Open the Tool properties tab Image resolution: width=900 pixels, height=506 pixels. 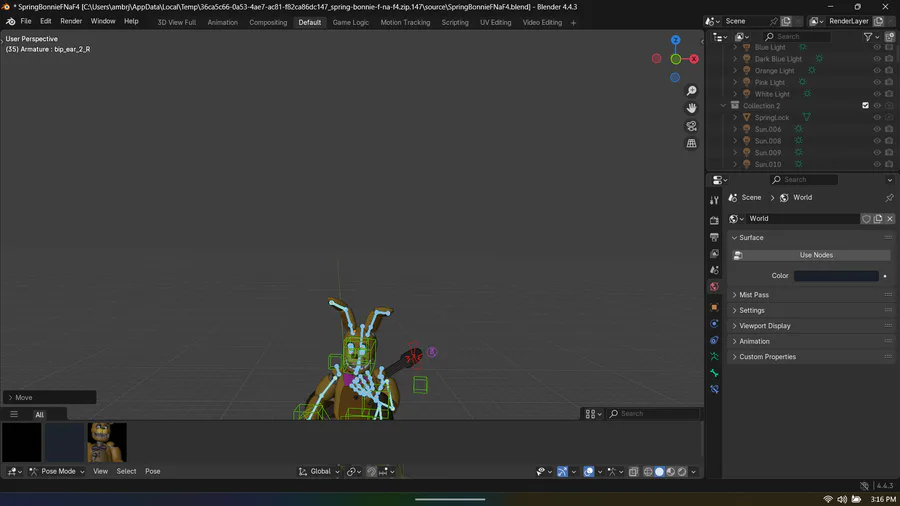coord(714,200)
